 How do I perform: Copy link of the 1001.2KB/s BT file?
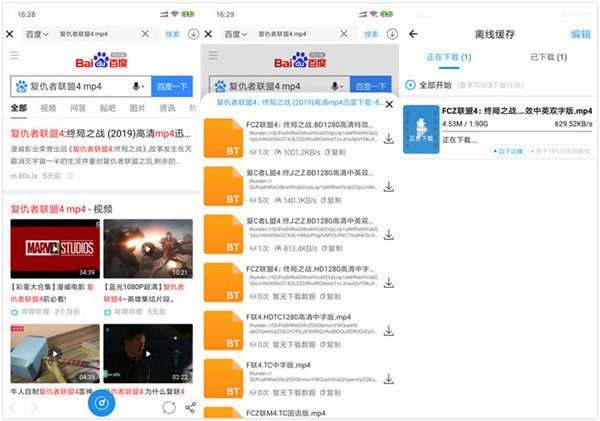[335, 152]
